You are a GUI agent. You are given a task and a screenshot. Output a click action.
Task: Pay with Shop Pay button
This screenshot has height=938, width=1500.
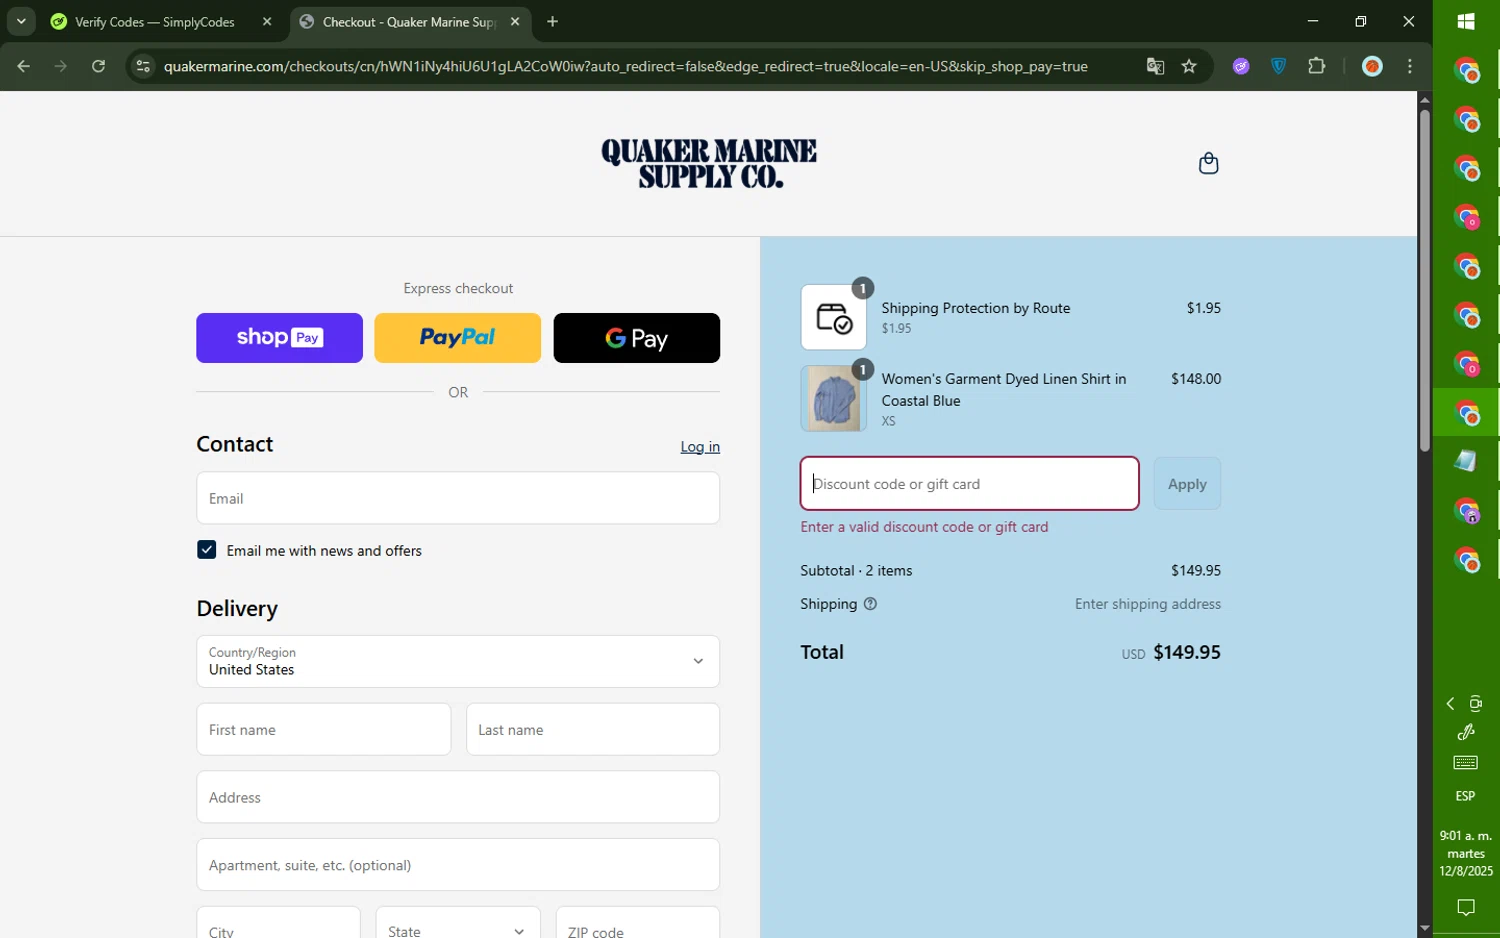coord(279,338)
